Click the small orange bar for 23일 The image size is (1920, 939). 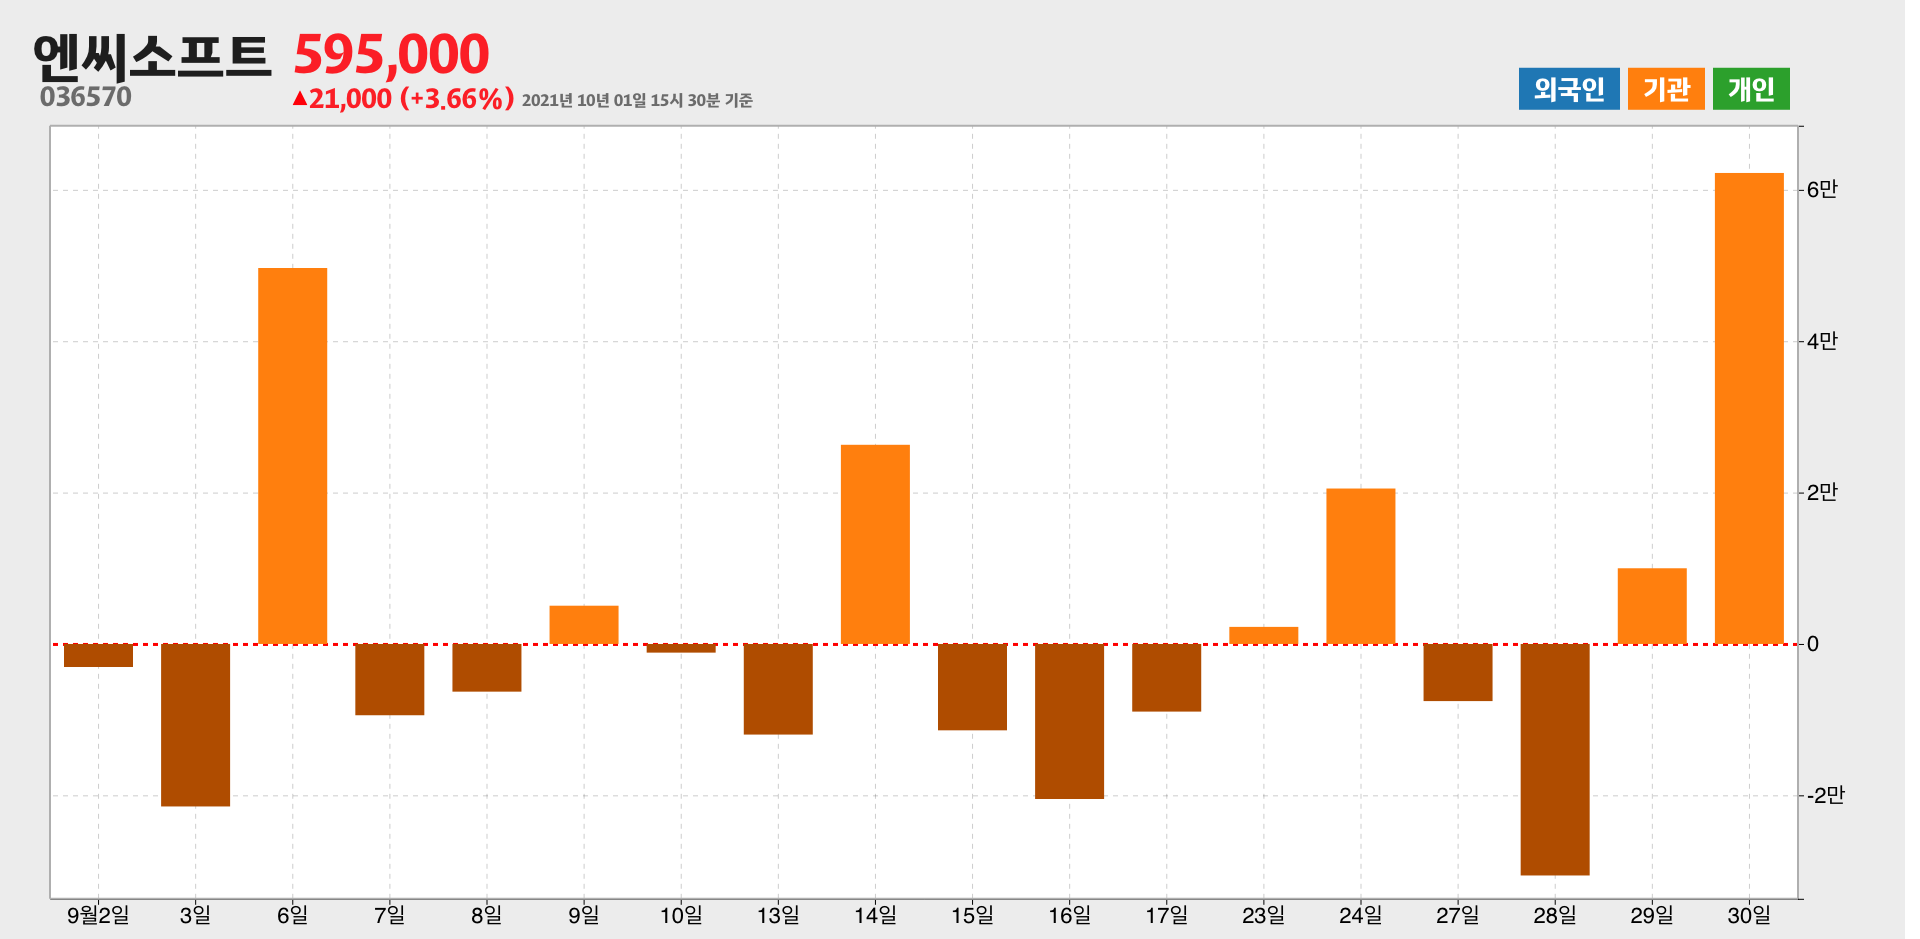pyautogui.click(x=1263, y=635)
